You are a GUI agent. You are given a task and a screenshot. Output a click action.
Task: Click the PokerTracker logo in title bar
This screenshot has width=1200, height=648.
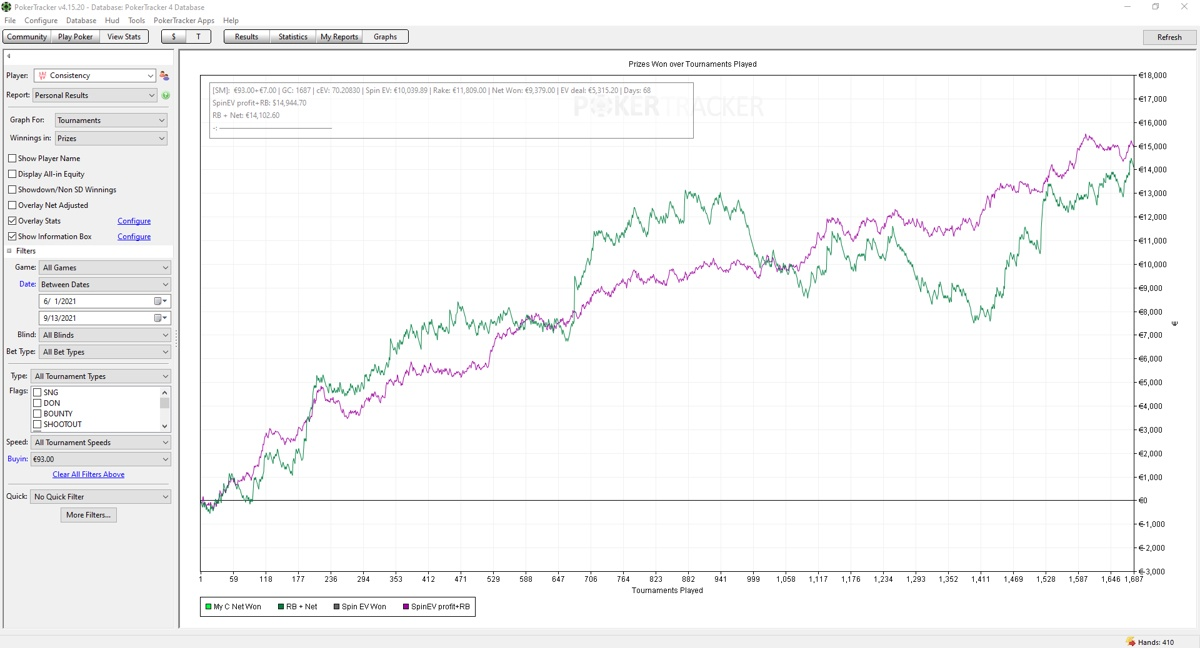tap(7, 7)
